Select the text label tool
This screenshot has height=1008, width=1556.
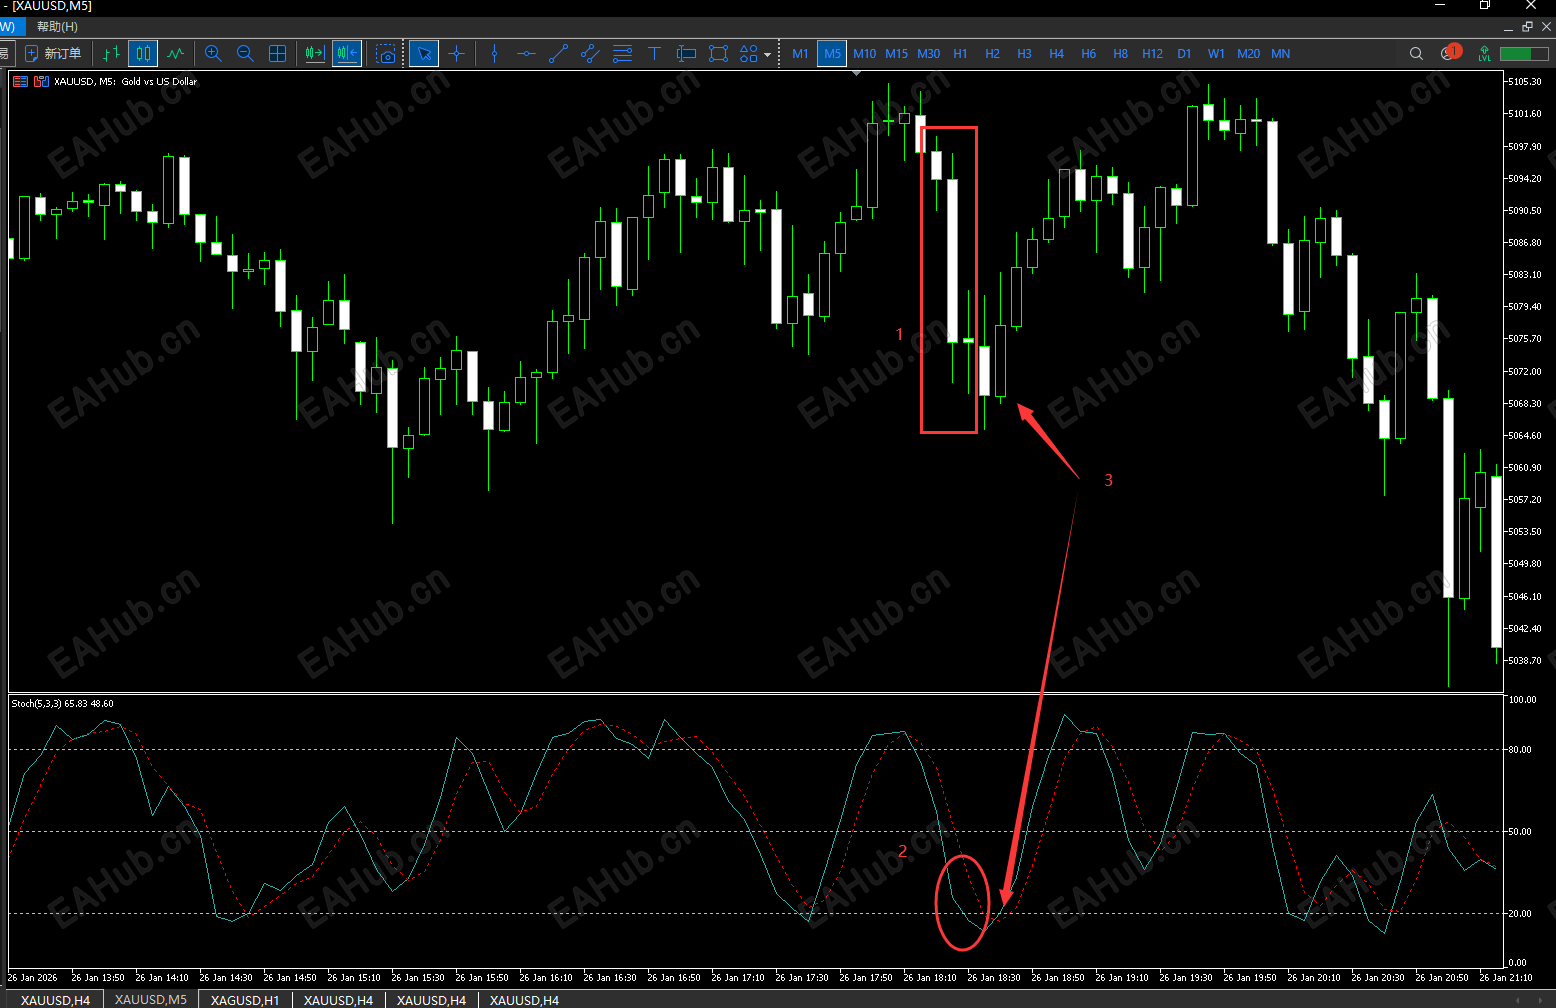click(654, 53)
